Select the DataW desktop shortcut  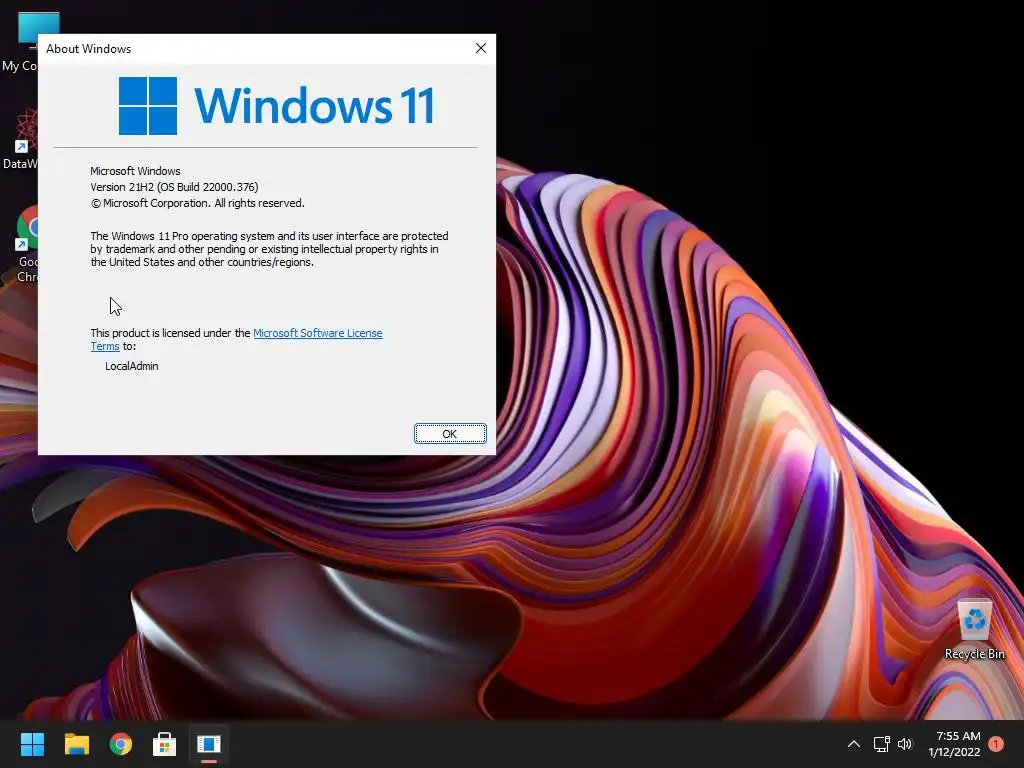click(20, 139)
